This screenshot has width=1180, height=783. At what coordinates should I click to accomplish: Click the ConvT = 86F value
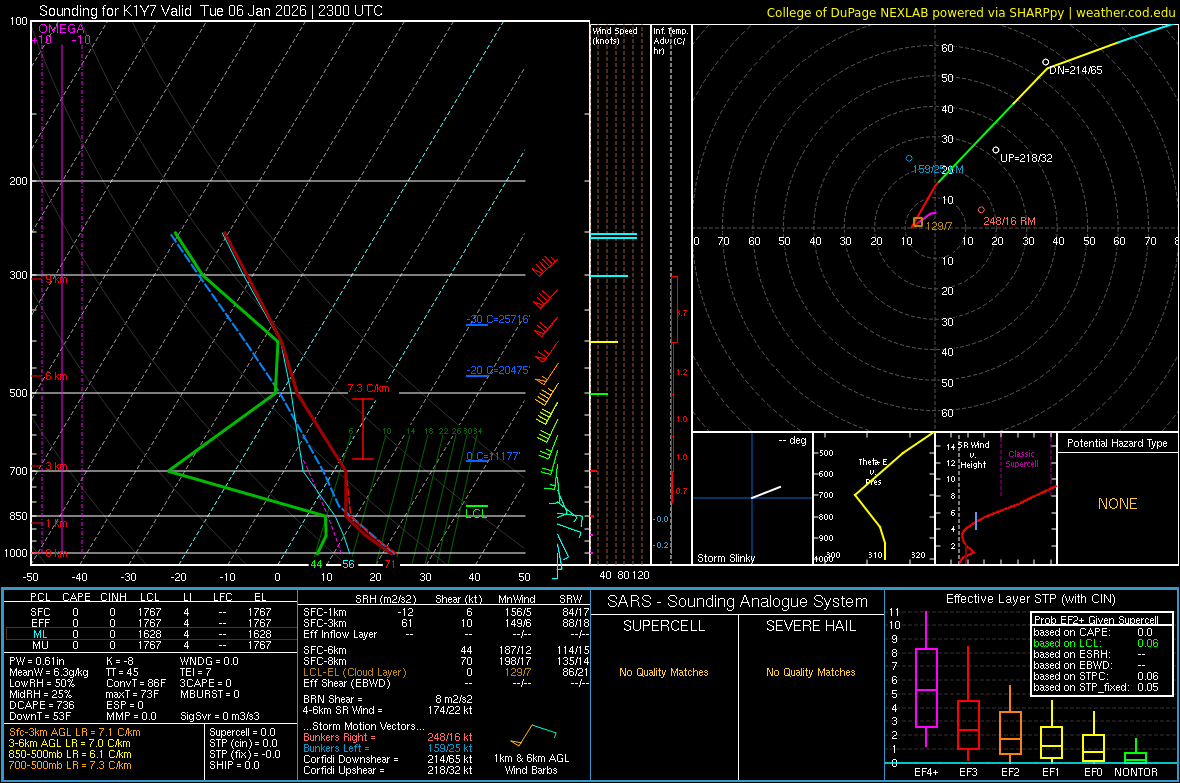135,684
